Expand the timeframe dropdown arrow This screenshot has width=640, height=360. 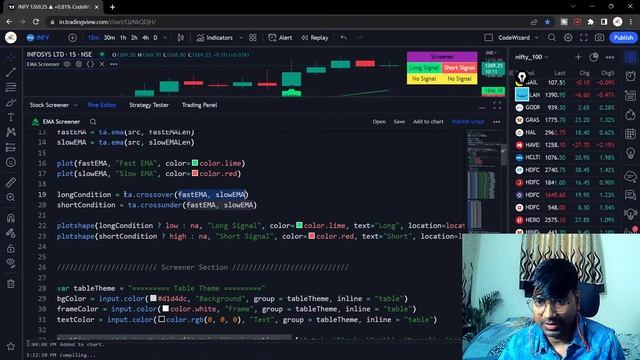pyautogui.click(x=165, y=38)
